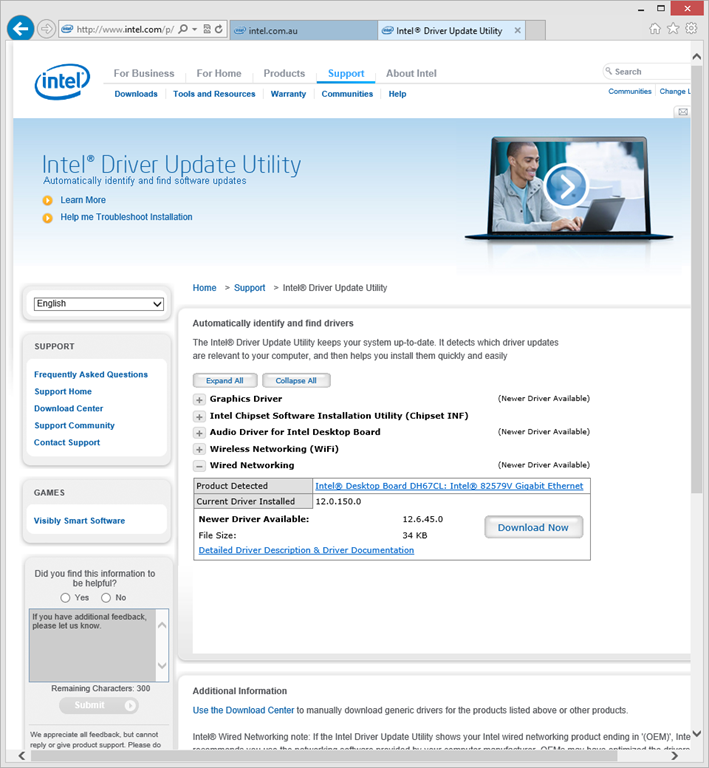Click the Intel logo
Viewport: 709px width, 768px height.
[x=62, y=82]
